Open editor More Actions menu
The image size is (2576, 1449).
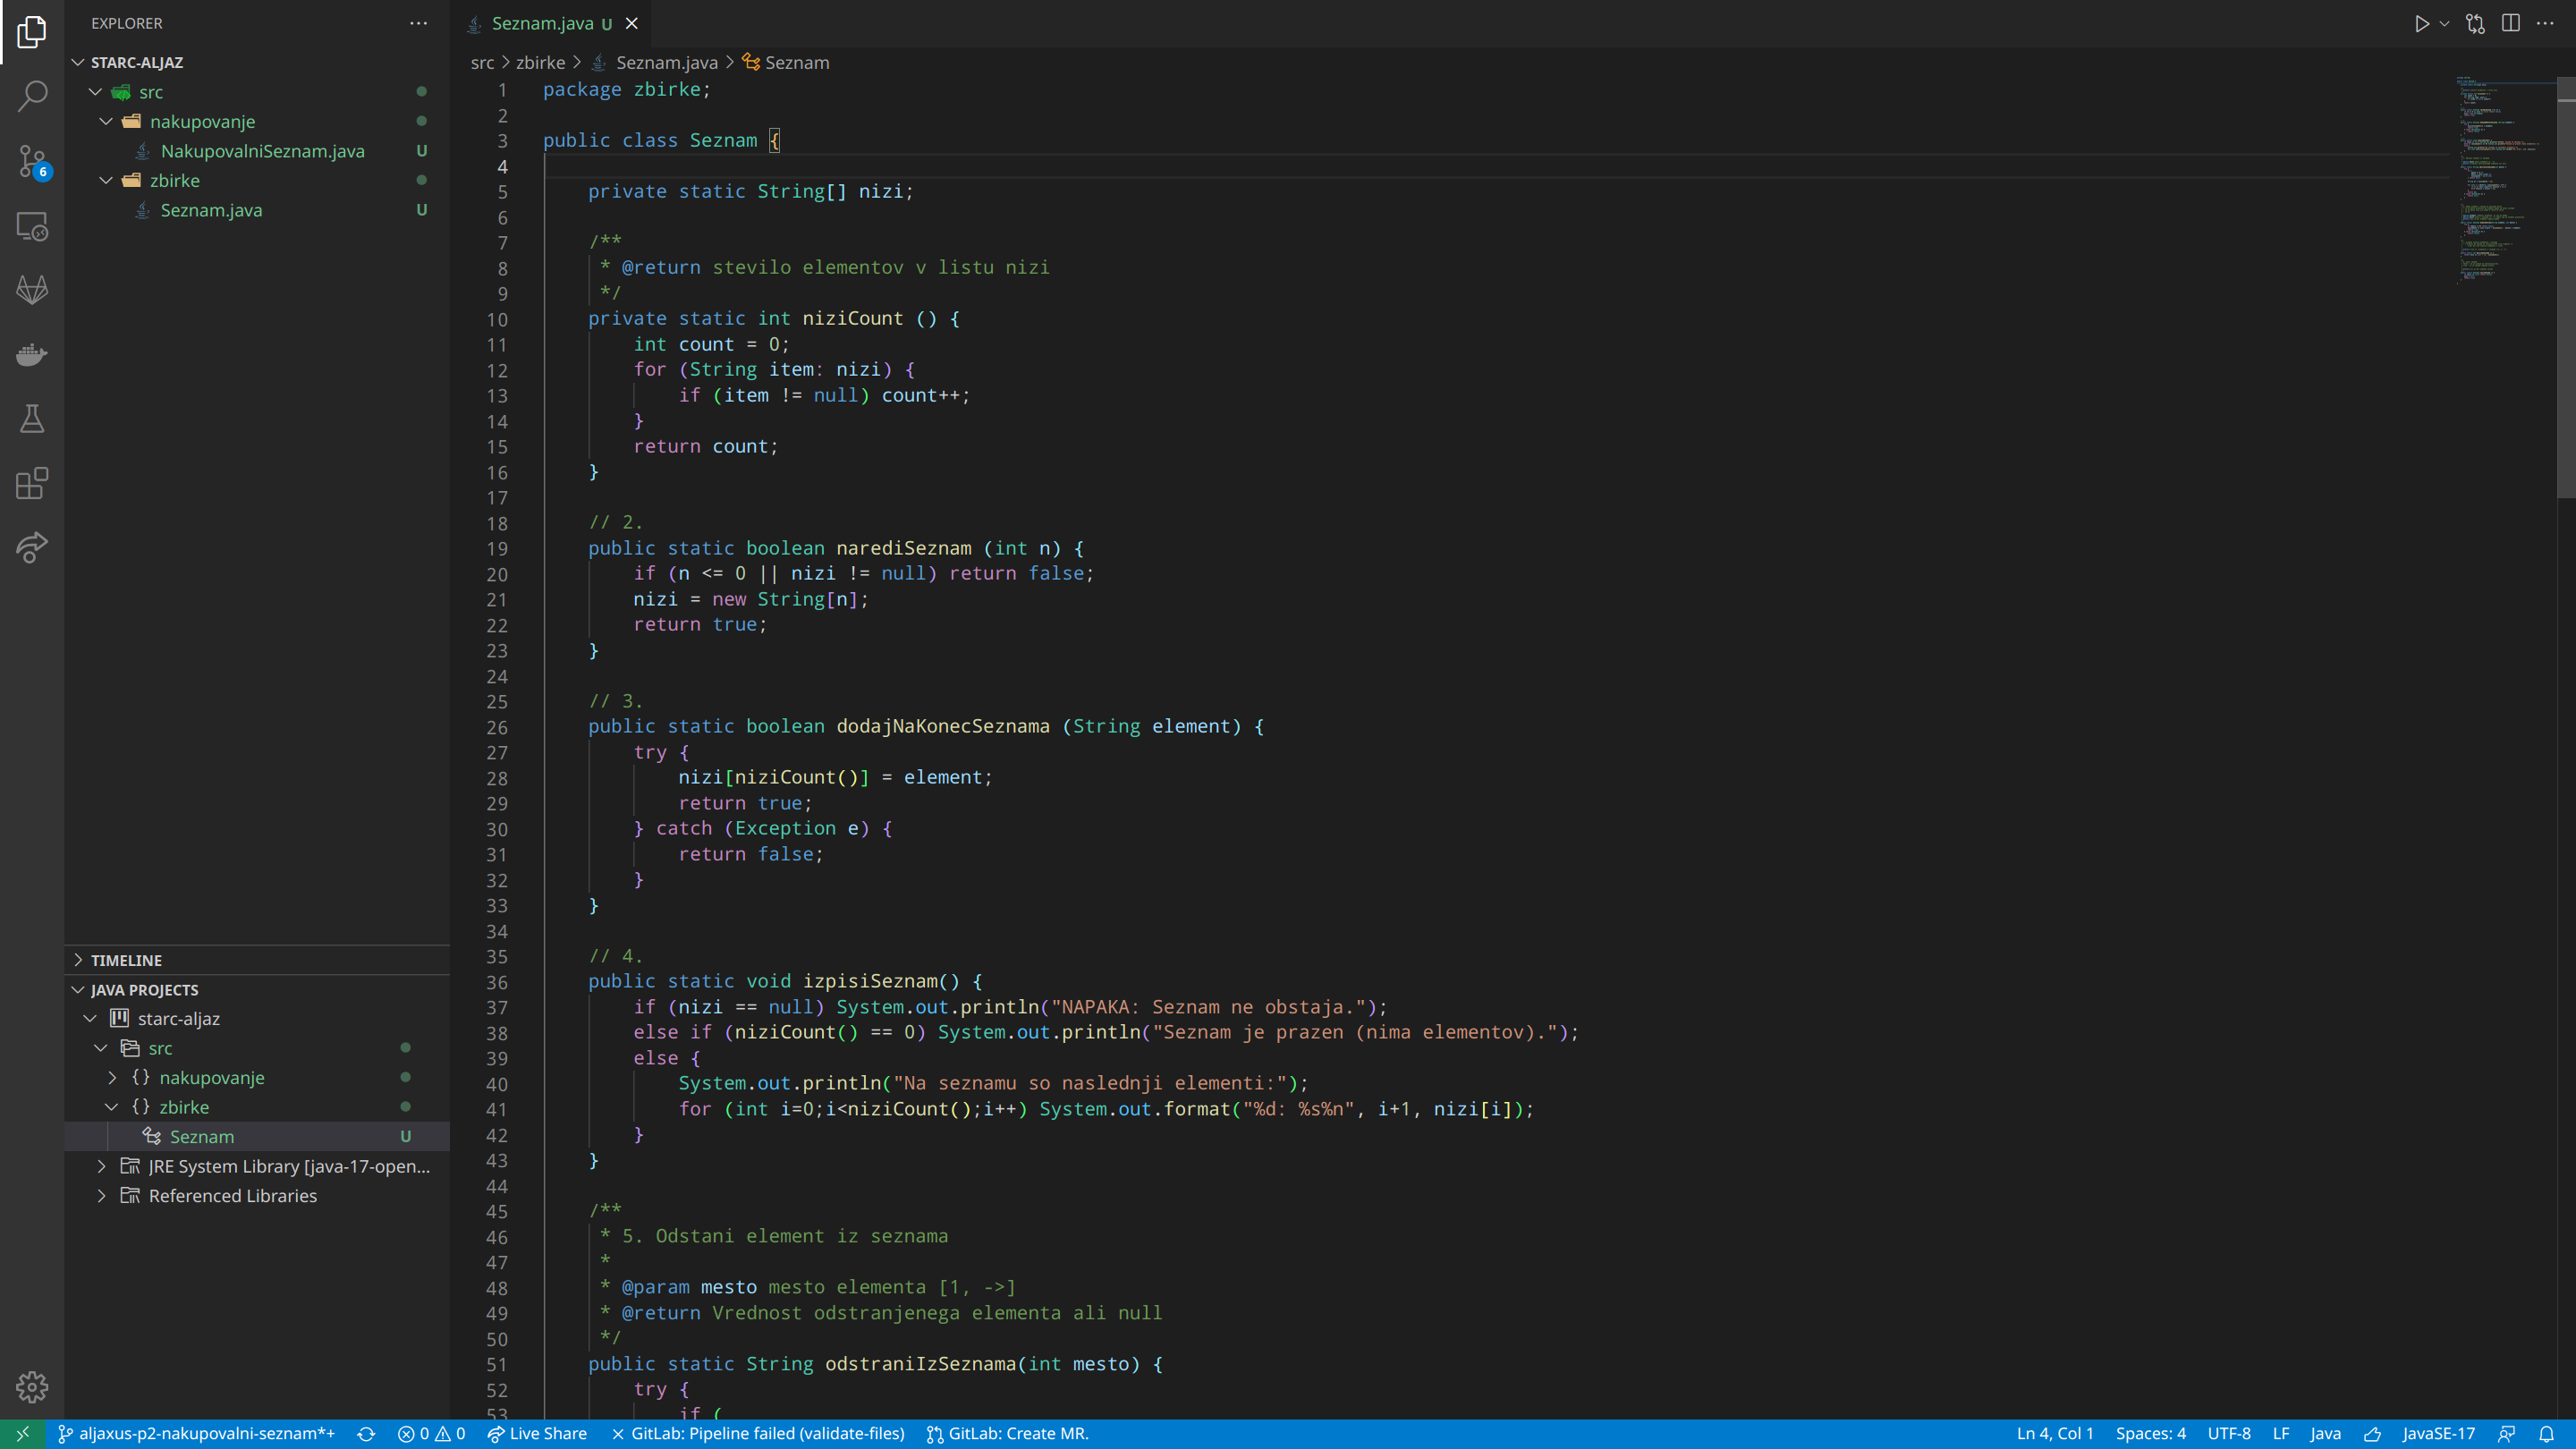(x=2545, y=23)
